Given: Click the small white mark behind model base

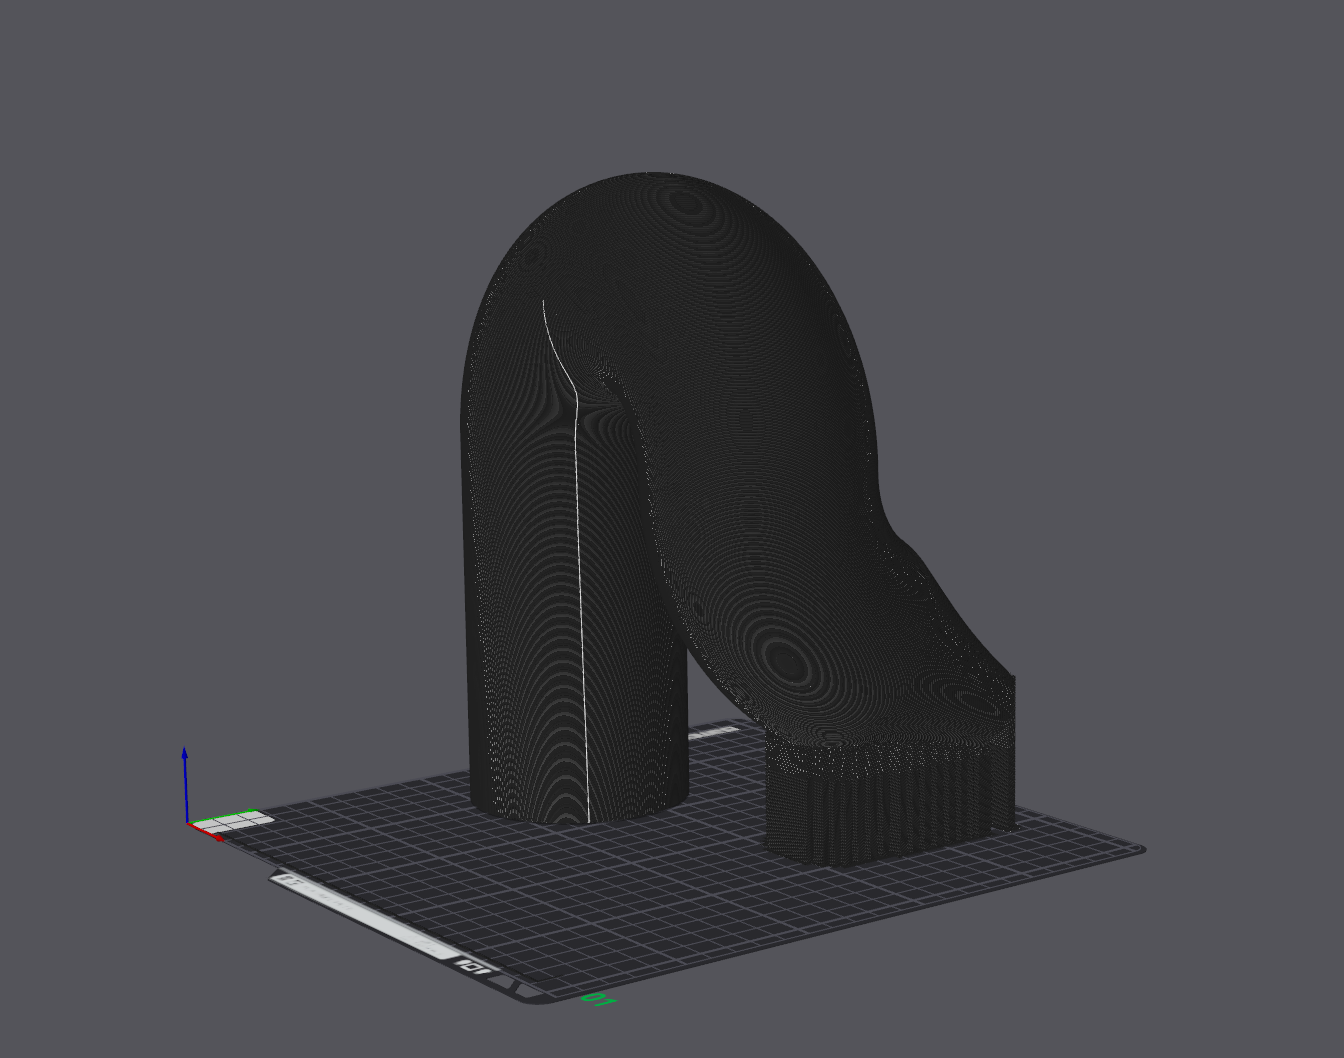Looking at the screenshot, I should pyautogui.click(x=712, y=733).
